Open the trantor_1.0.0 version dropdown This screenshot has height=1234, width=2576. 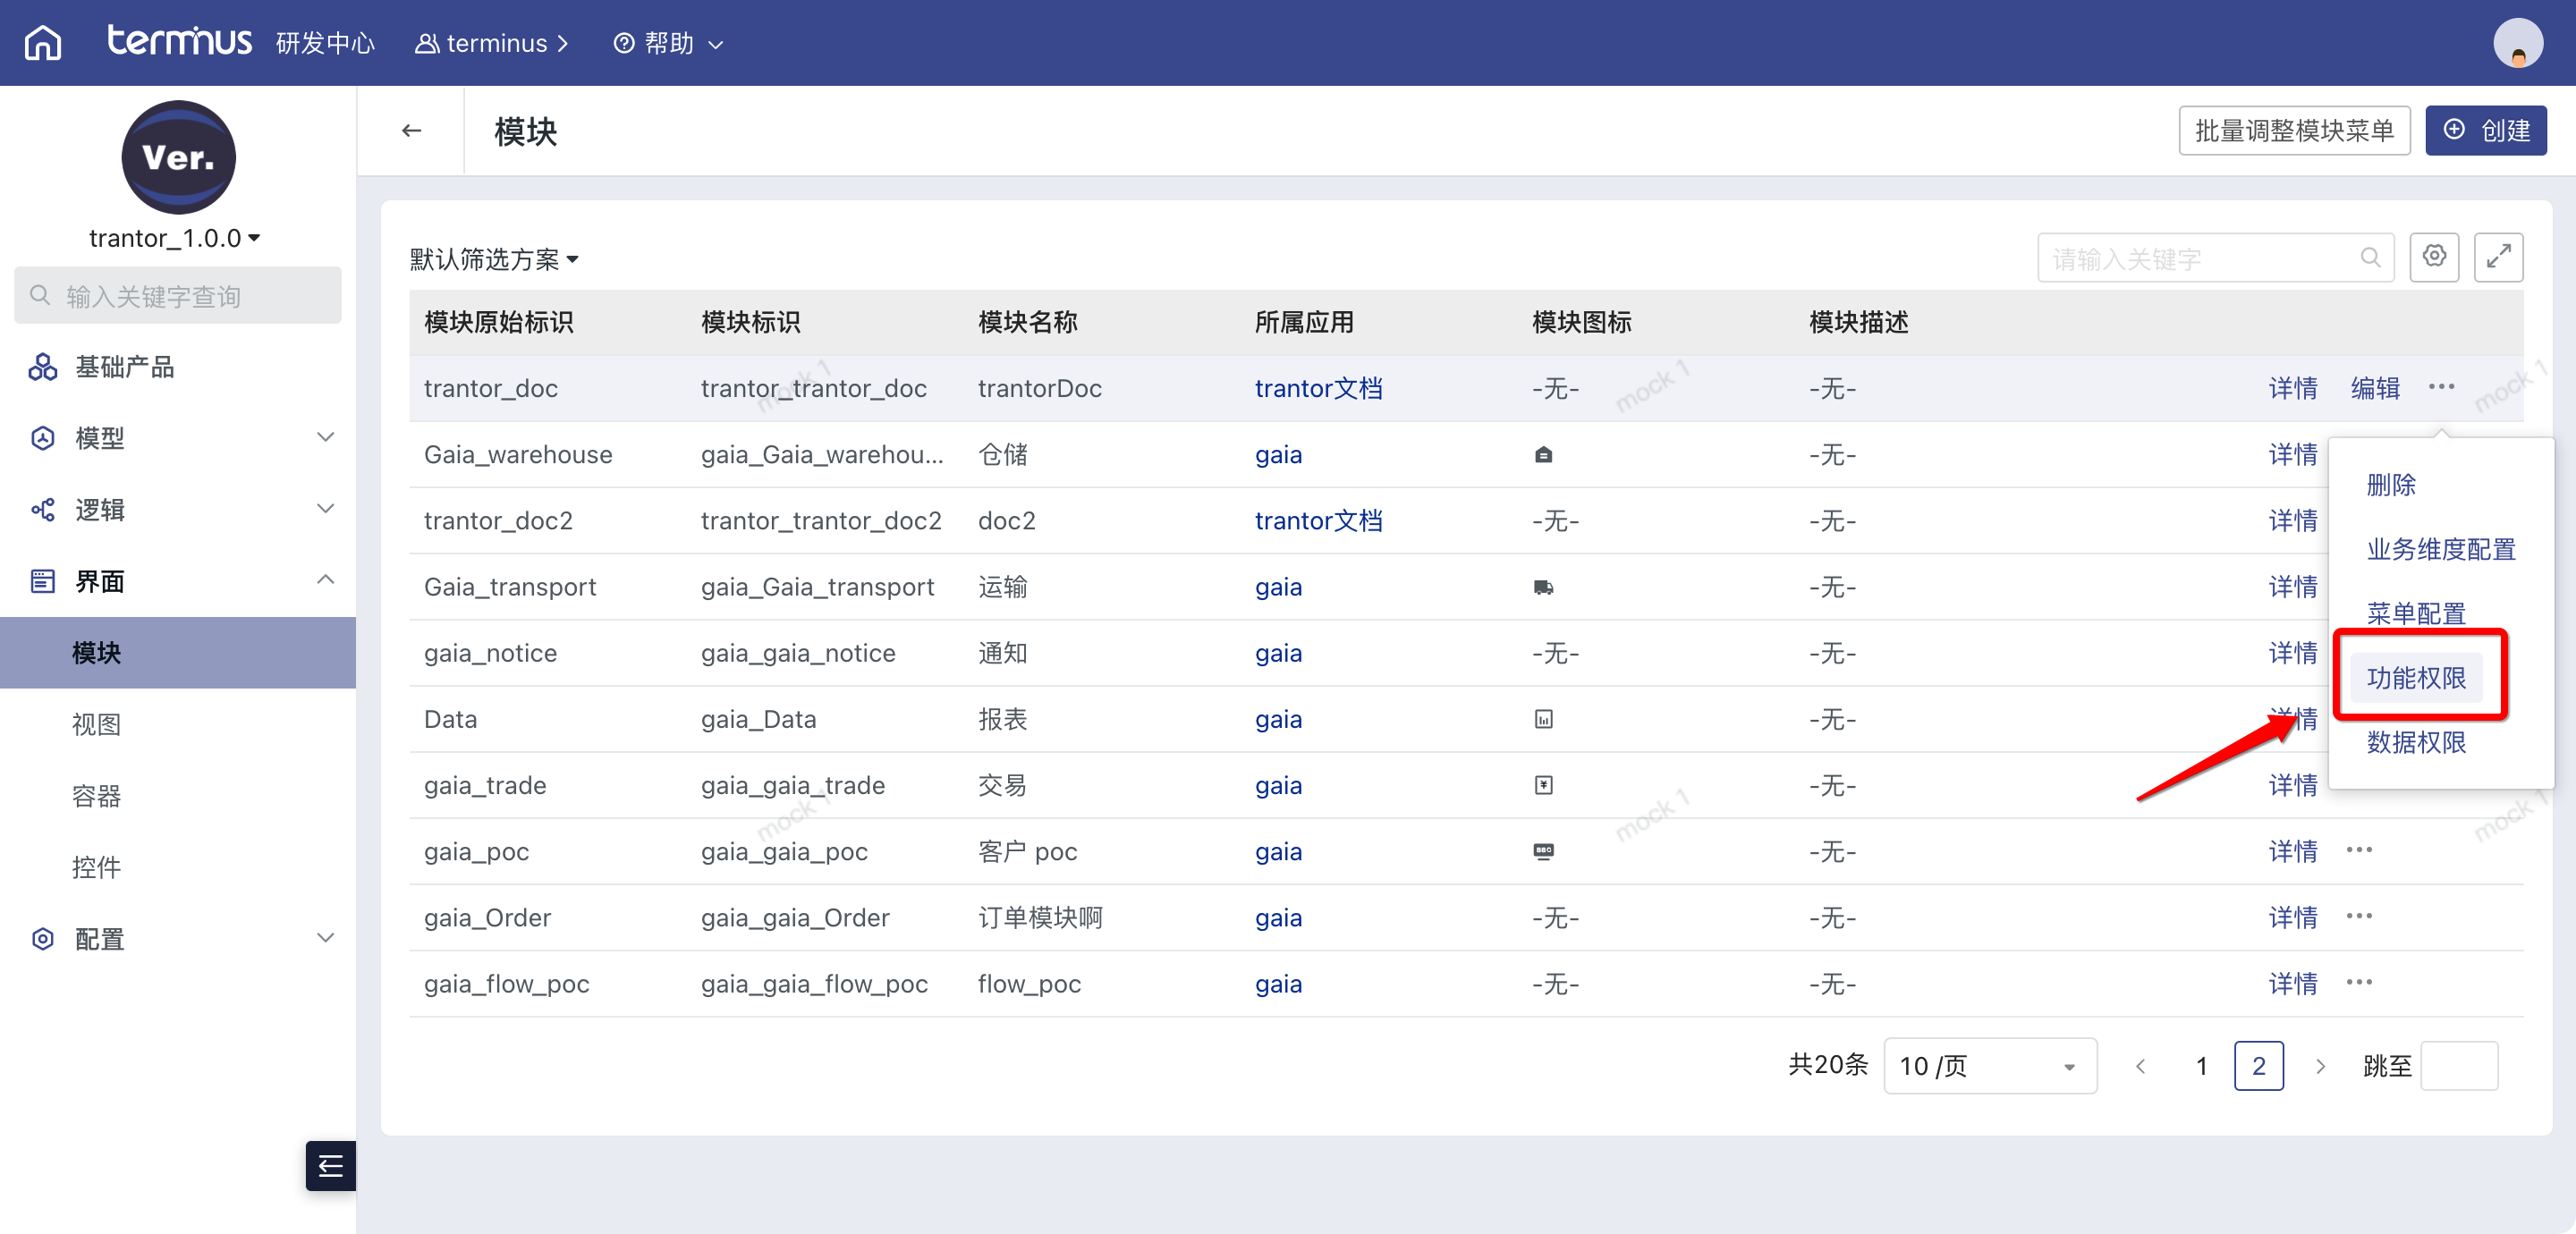(175, 238)
